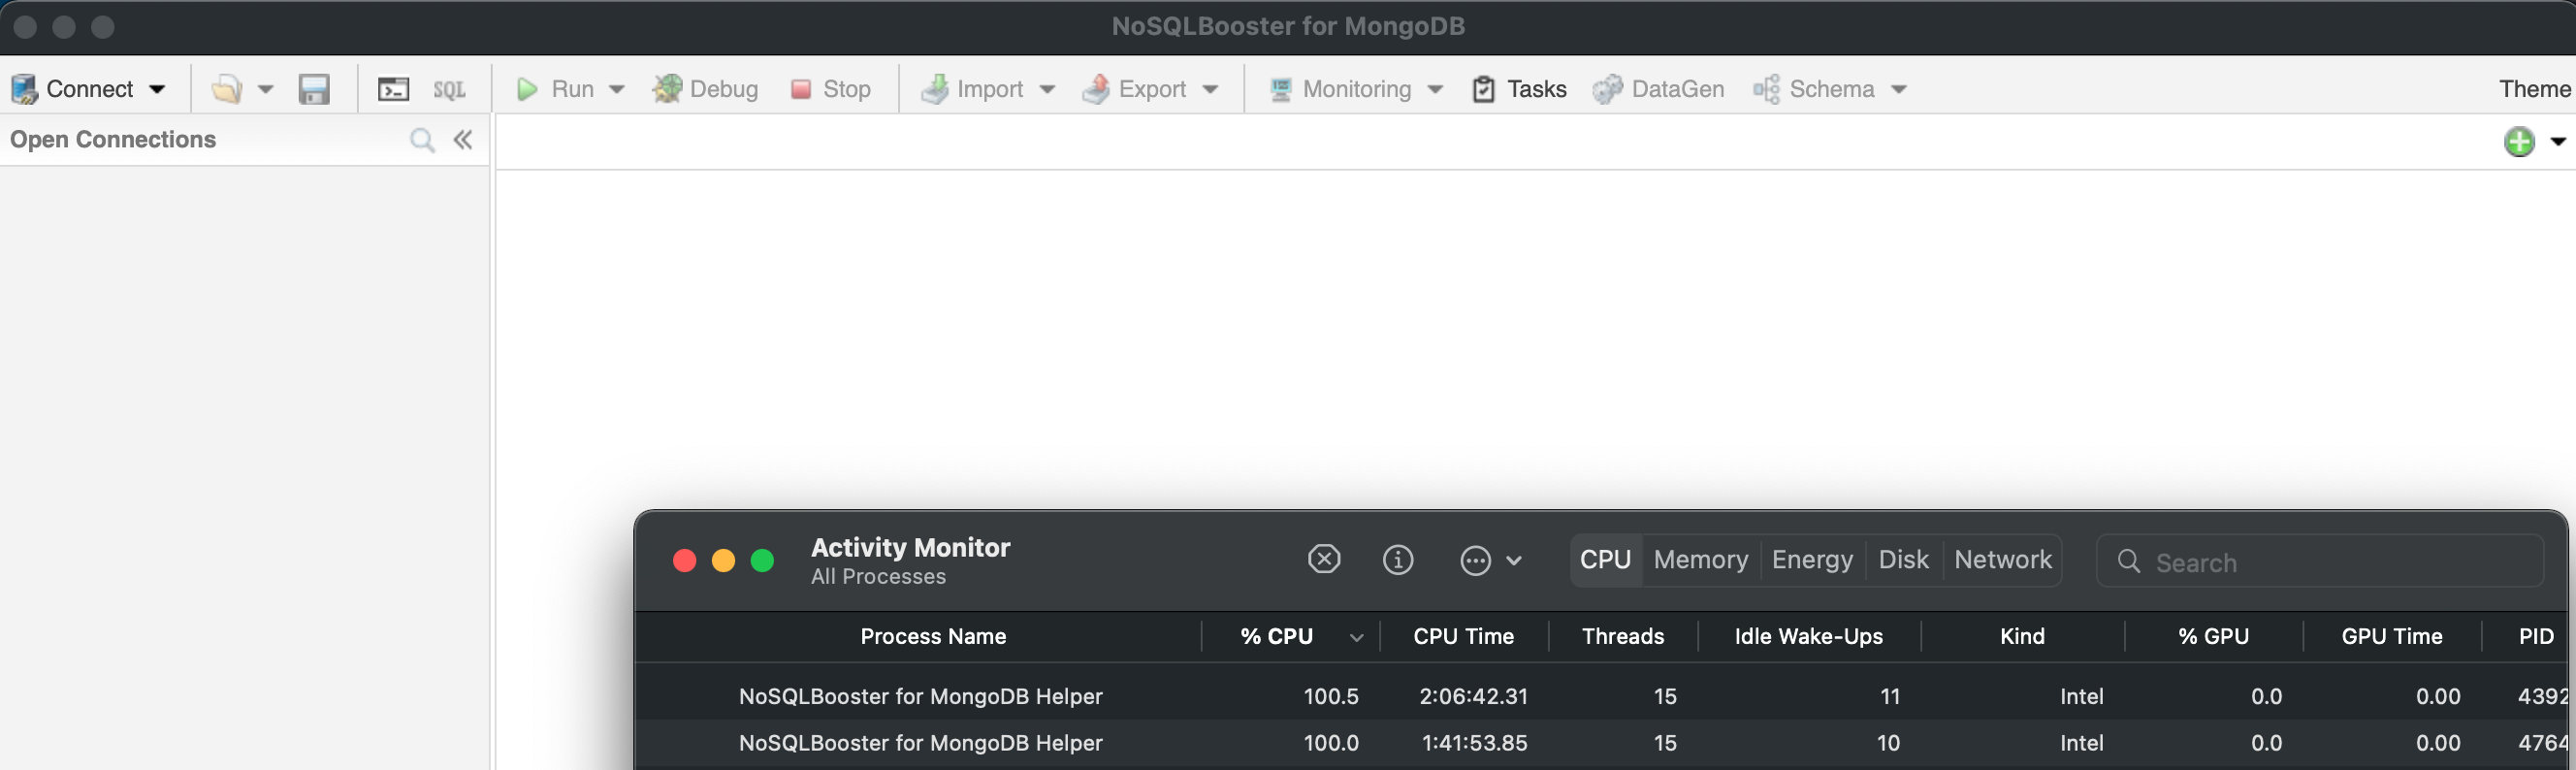Sort by CPU Time column
2576x770 pixels.
coord(1463,636)
